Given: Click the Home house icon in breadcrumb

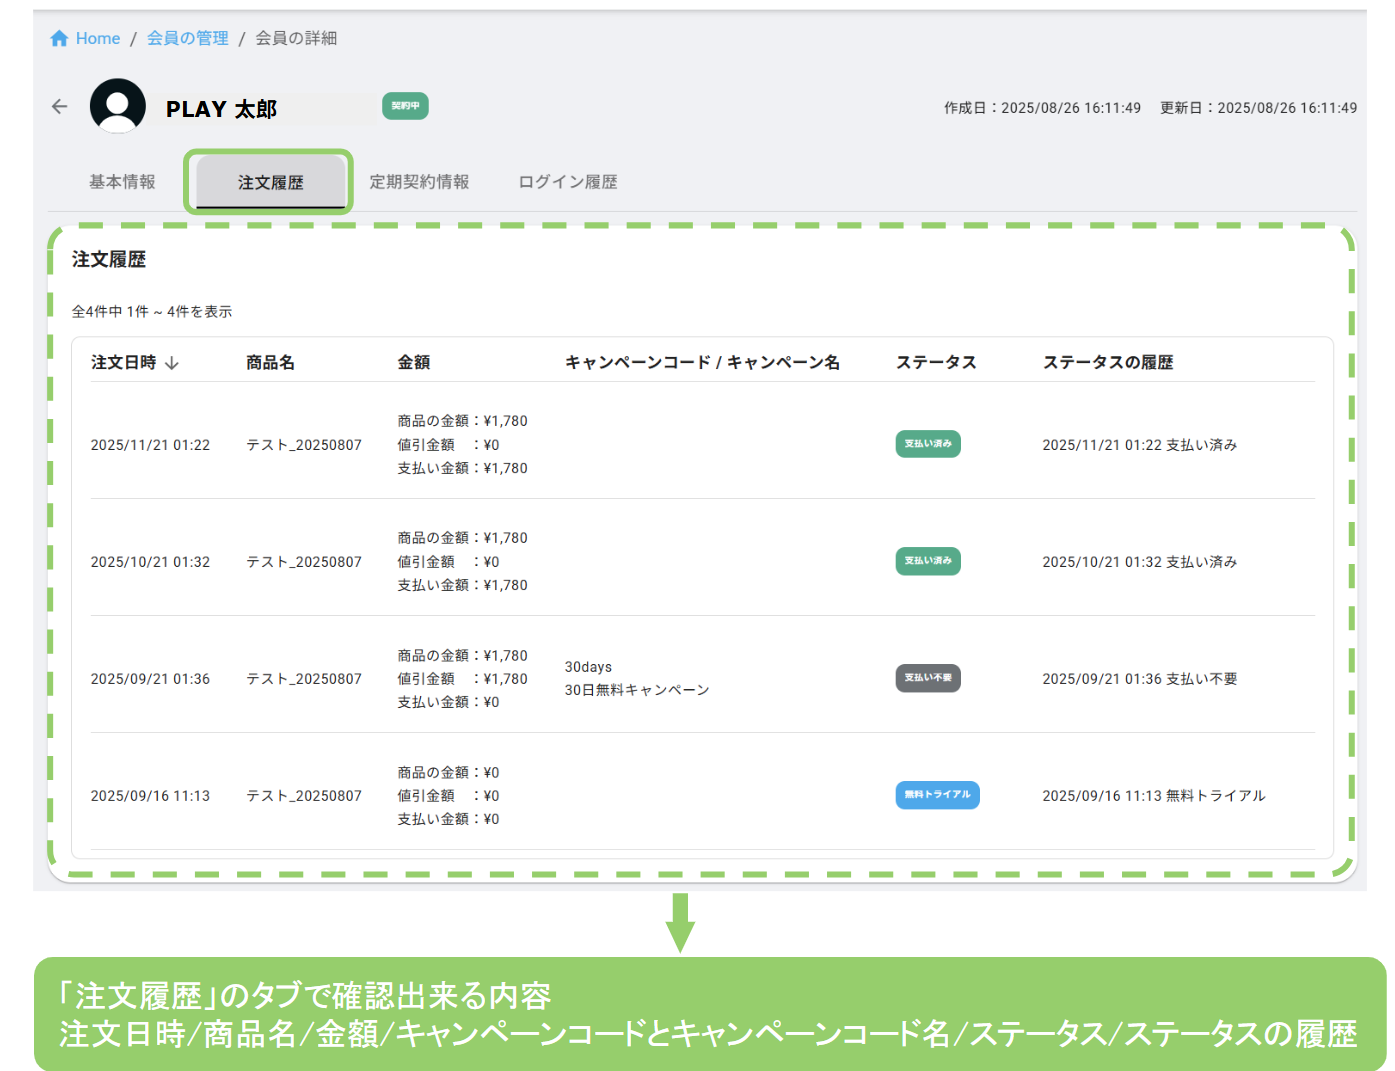Looking at the screenshot, I should 59,38.
